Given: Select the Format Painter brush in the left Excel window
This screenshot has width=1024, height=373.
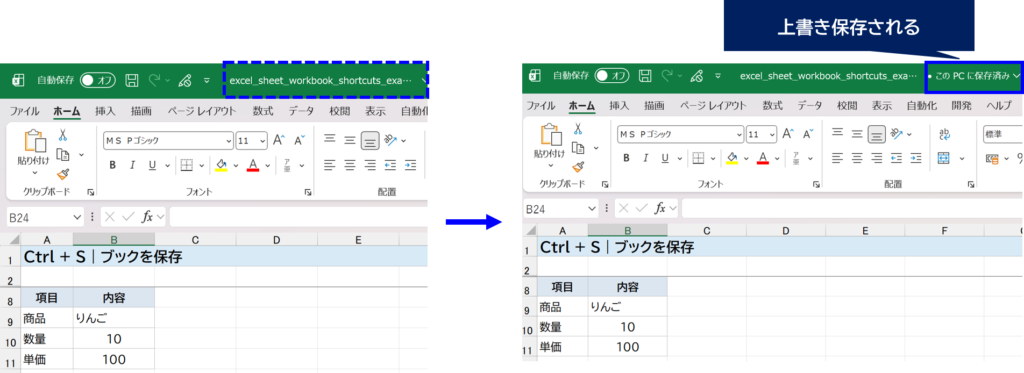Looking at the screenshot, I should click(x=63, y=174).
